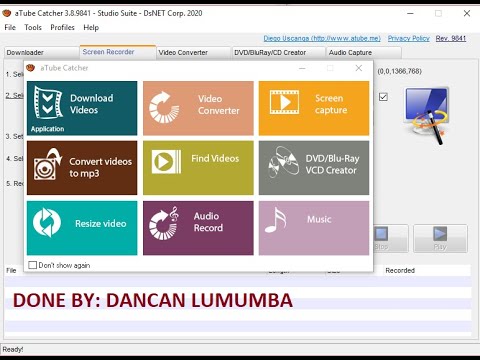
Task: Switch to the Audio Capture tab
Action: [x=364, y=53]
